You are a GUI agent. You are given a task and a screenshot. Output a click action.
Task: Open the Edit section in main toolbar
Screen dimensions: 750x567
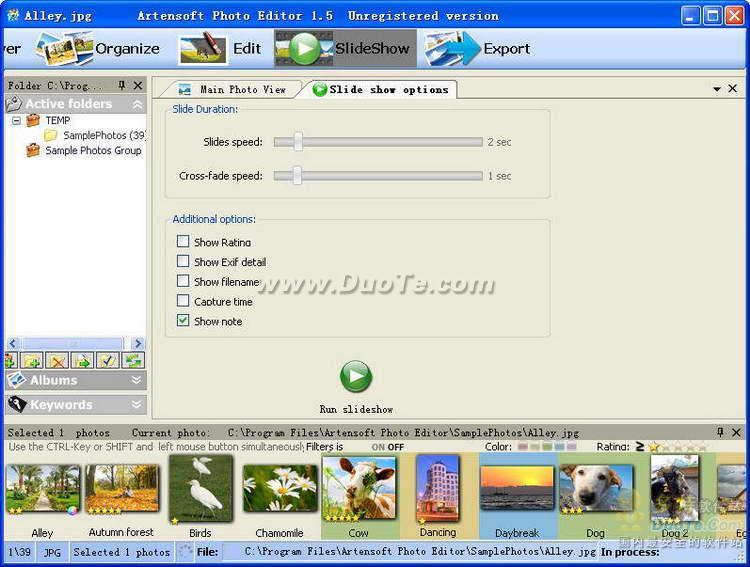(220, 48)
